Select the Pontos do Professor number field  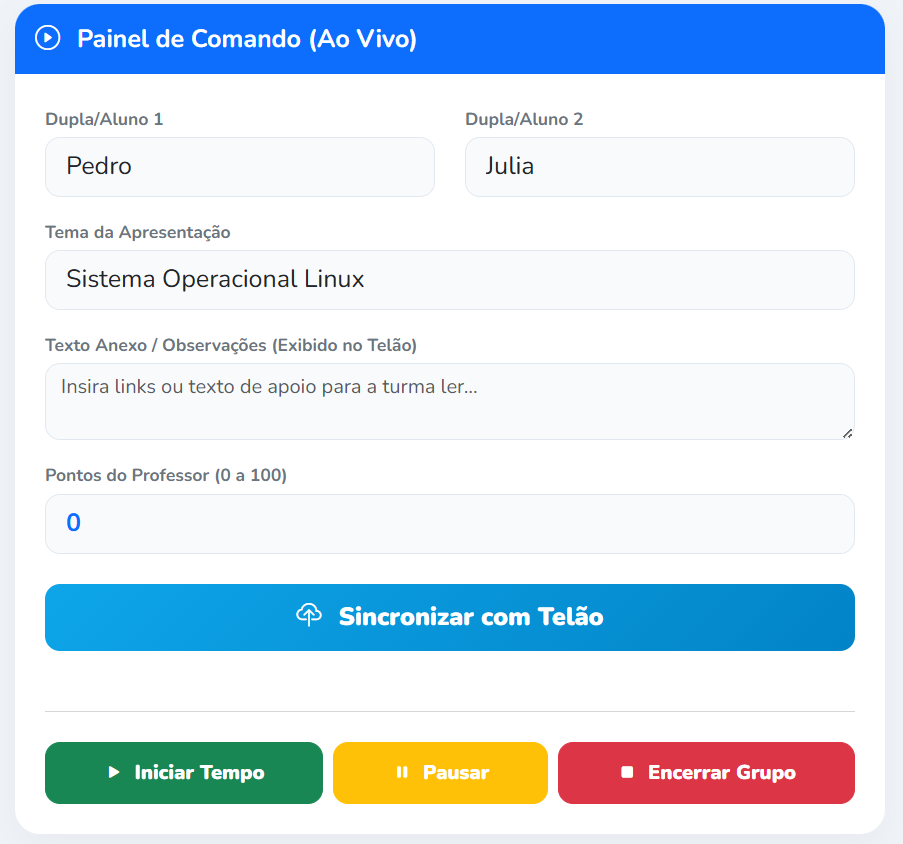pos(449,523)
